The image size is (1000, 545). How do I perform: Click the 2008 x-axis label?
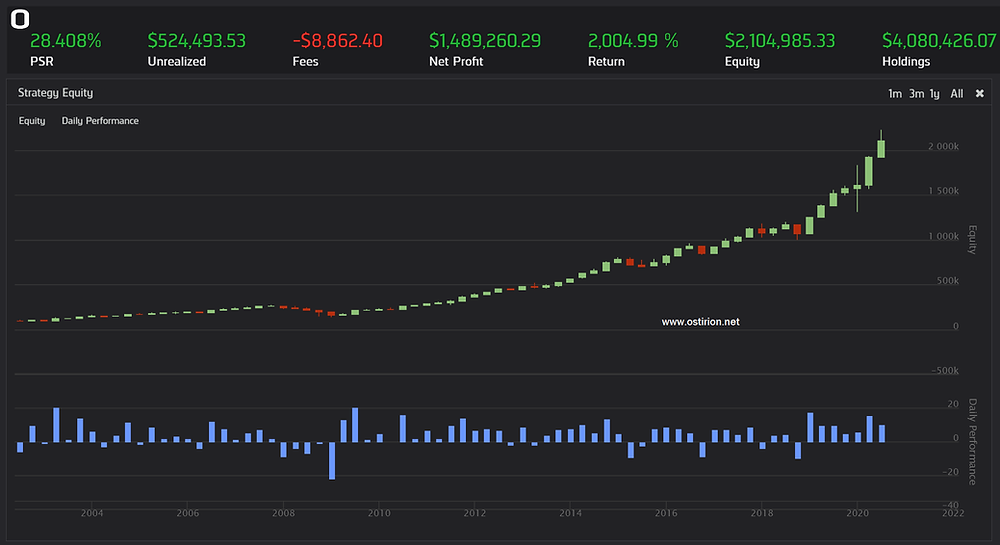283,512
